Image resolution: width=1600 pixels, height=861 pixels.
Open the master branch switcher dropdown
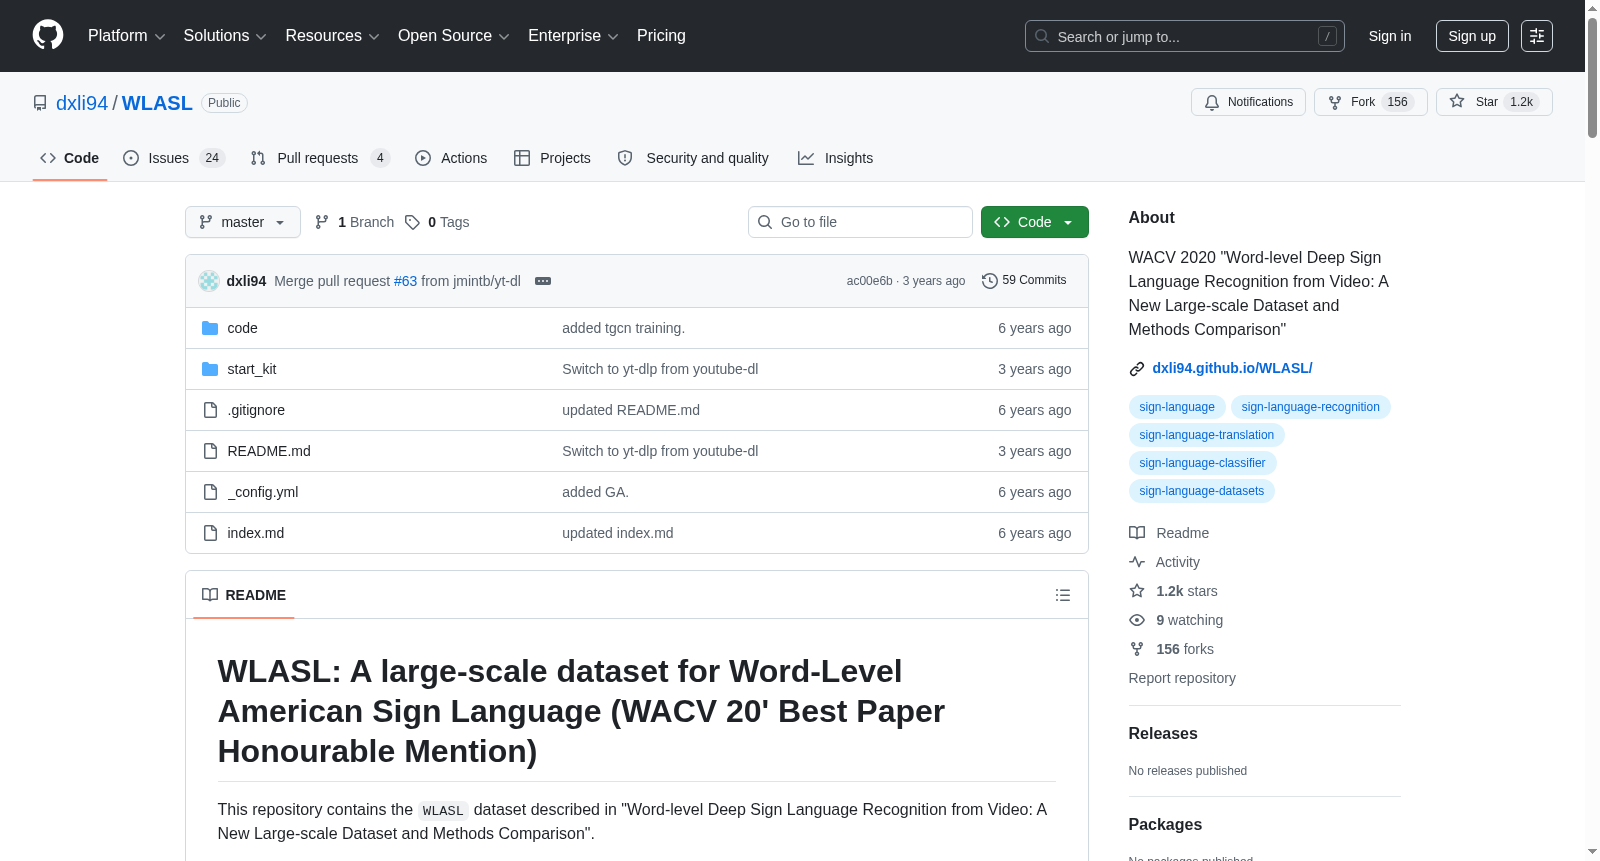pos(243,222)
